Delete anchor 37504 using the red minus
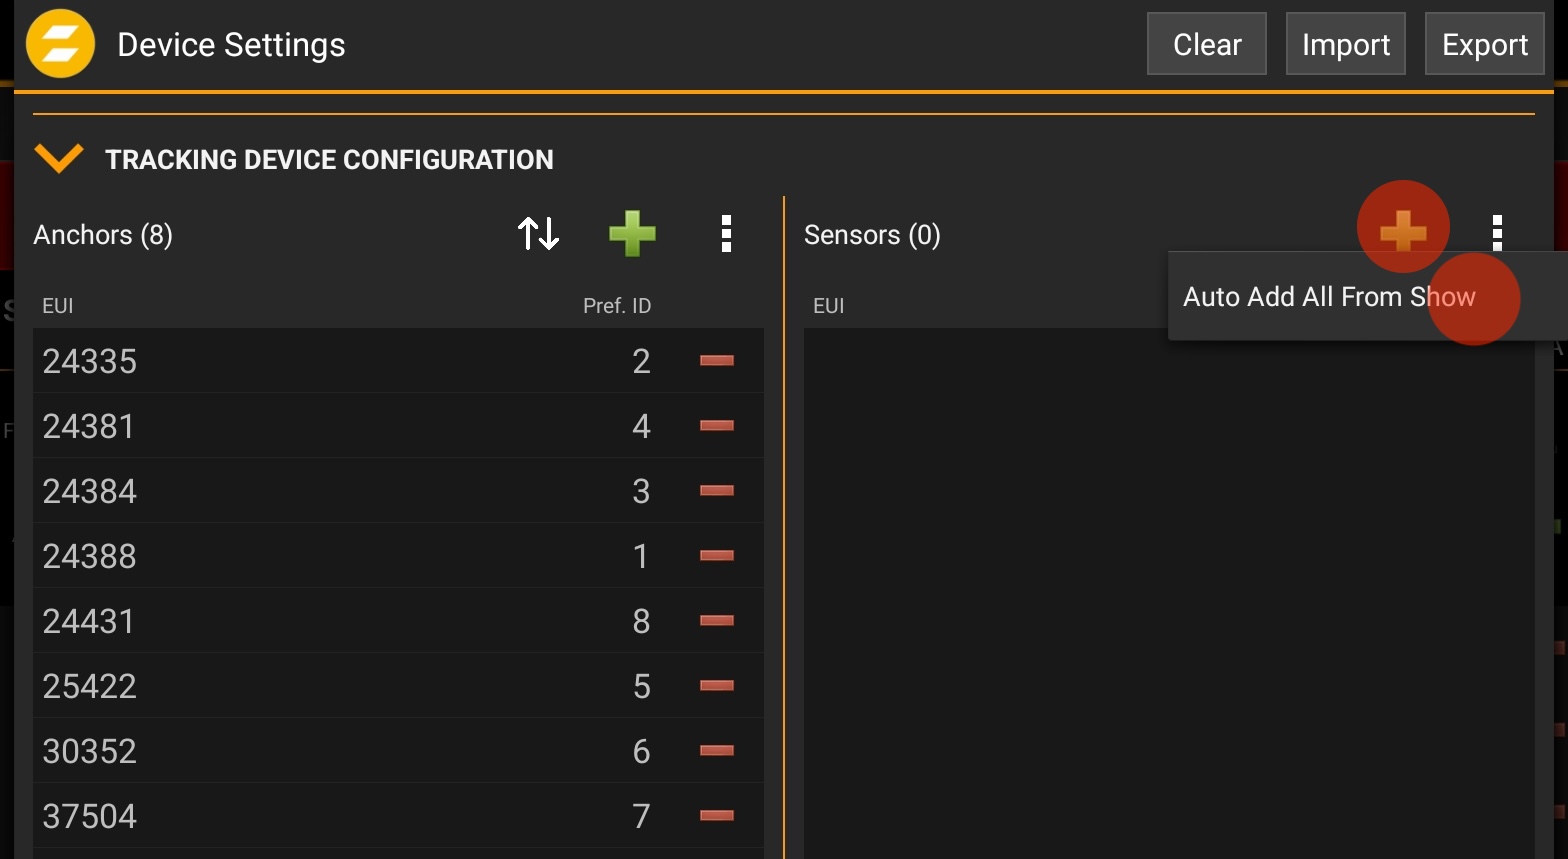Image resolution: width=1568 pixels, height=859 pixels. (x=716, y=816)
